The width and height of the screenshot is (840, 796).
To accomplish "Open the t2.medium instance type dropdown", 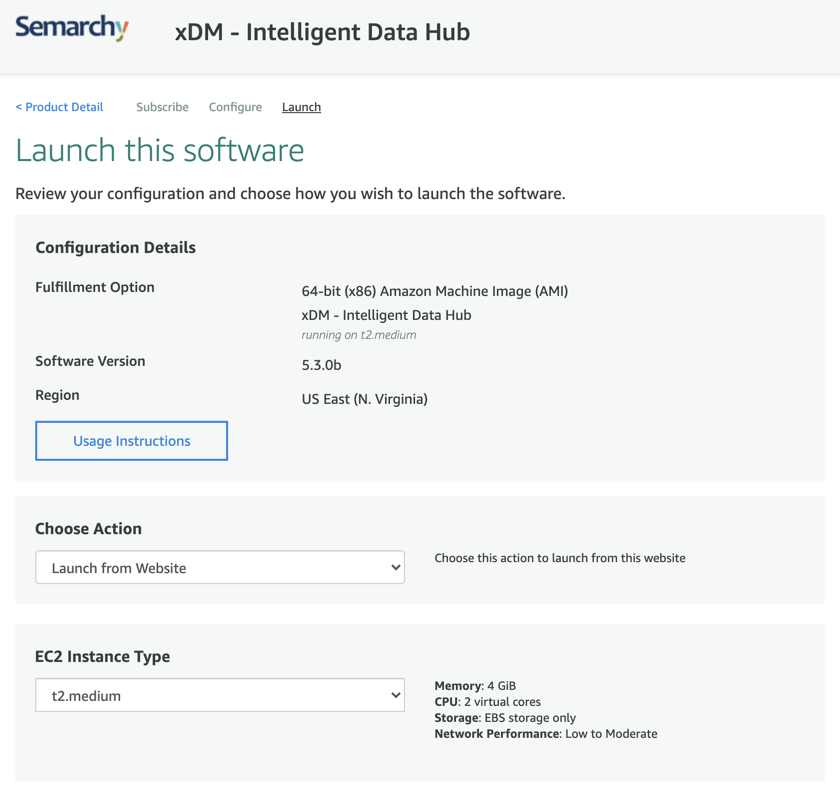I will tap(220, 695).
